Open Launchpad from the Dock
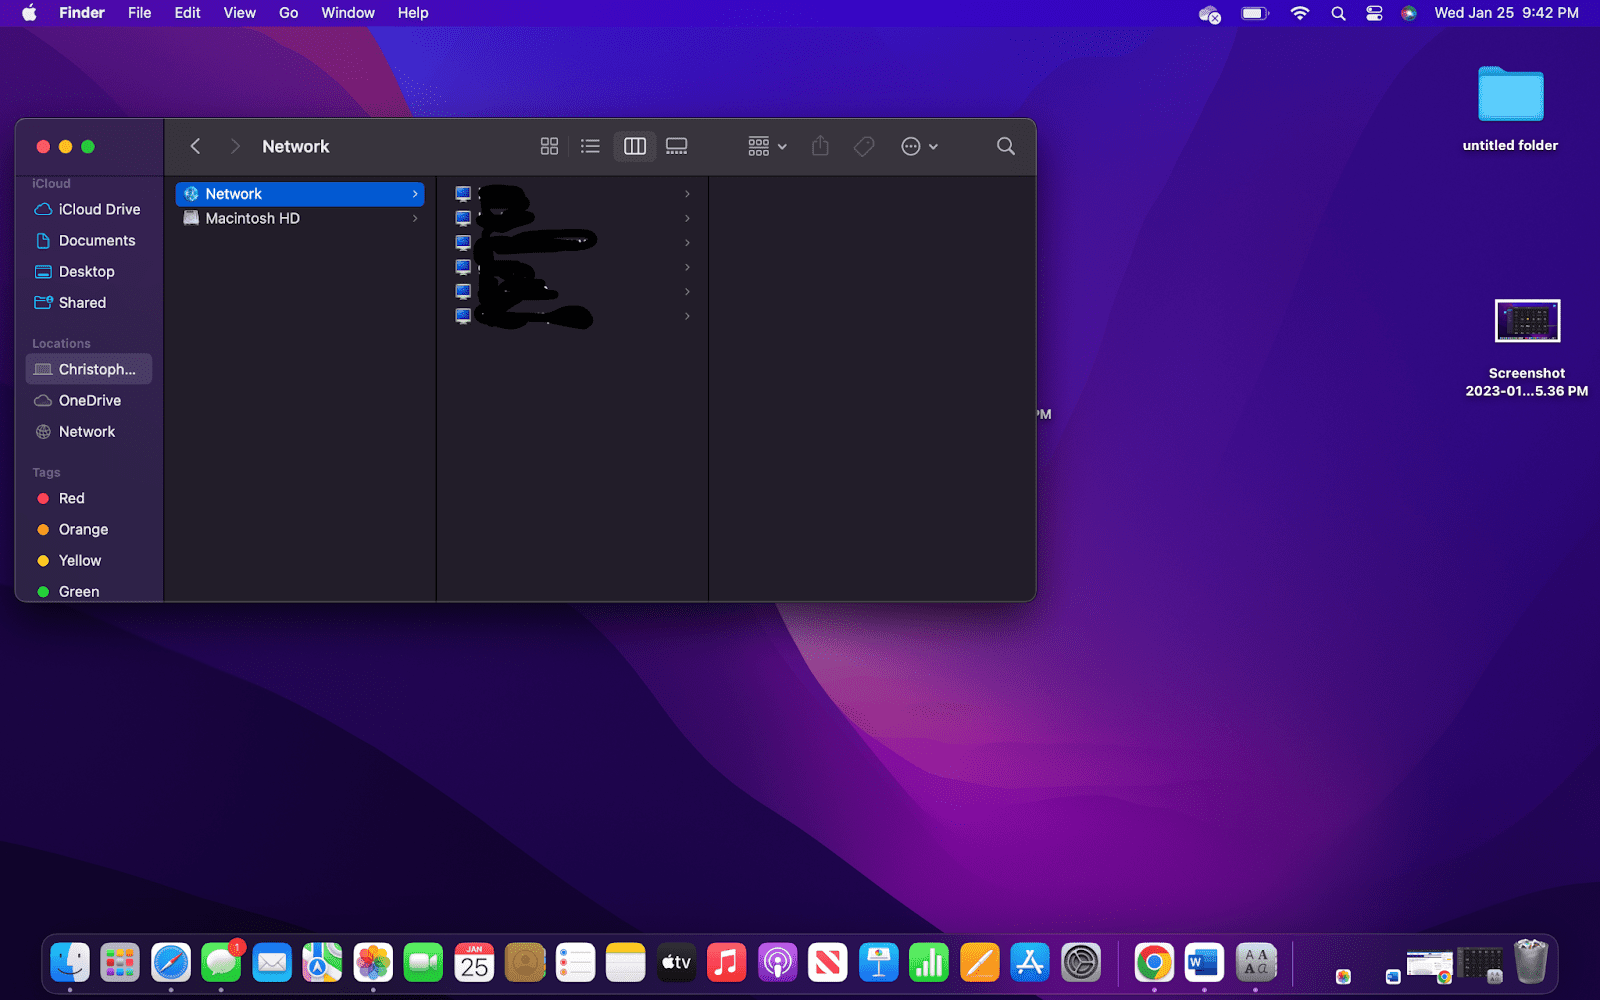 click(120, 963)
